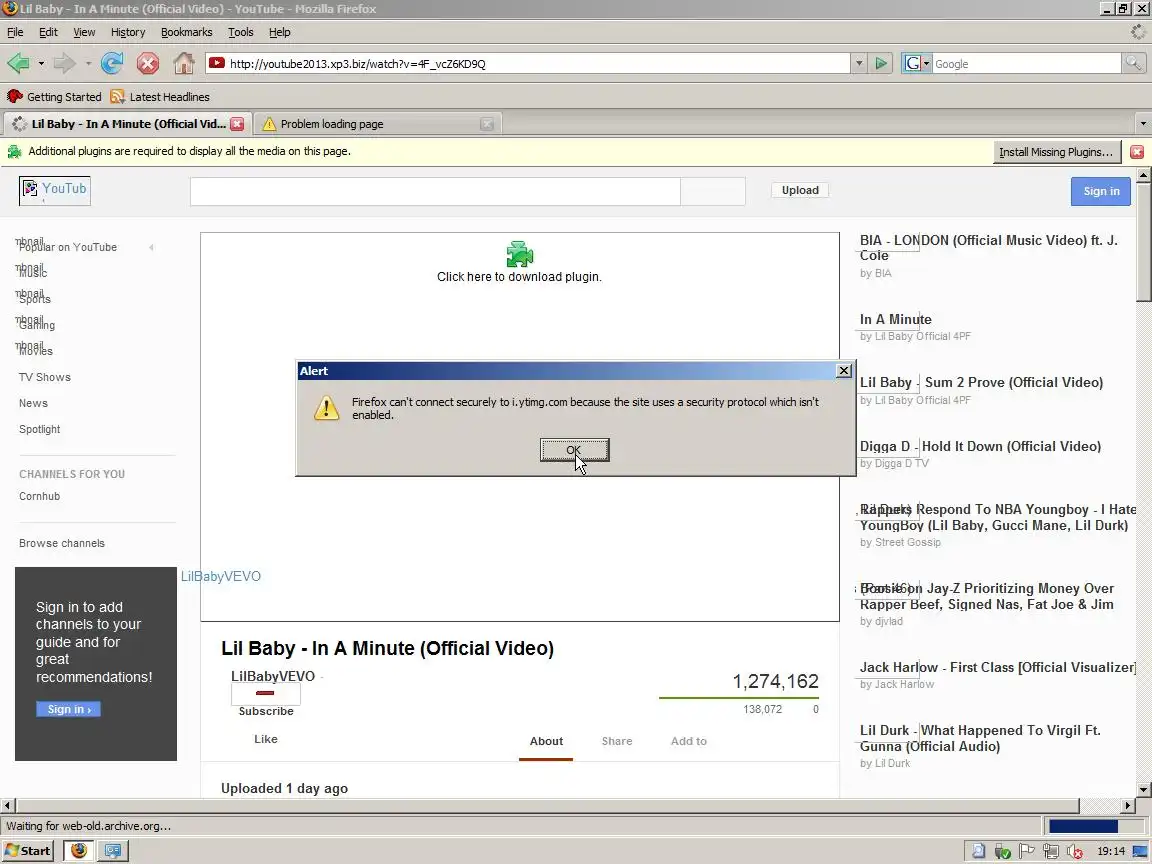Open News in the guide sidebar

pyautogui.click(x=33, y=403)
